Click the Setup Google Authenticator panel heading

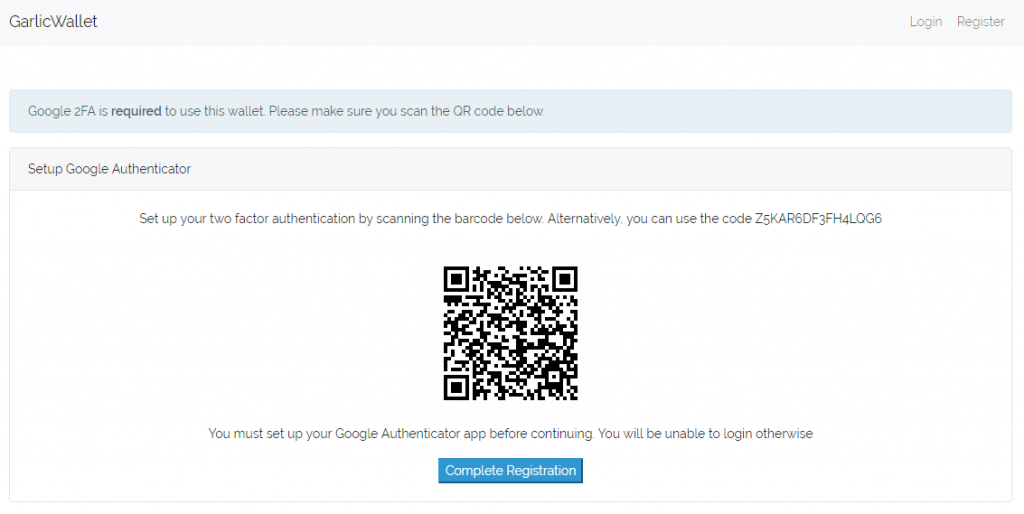point(109,169)
